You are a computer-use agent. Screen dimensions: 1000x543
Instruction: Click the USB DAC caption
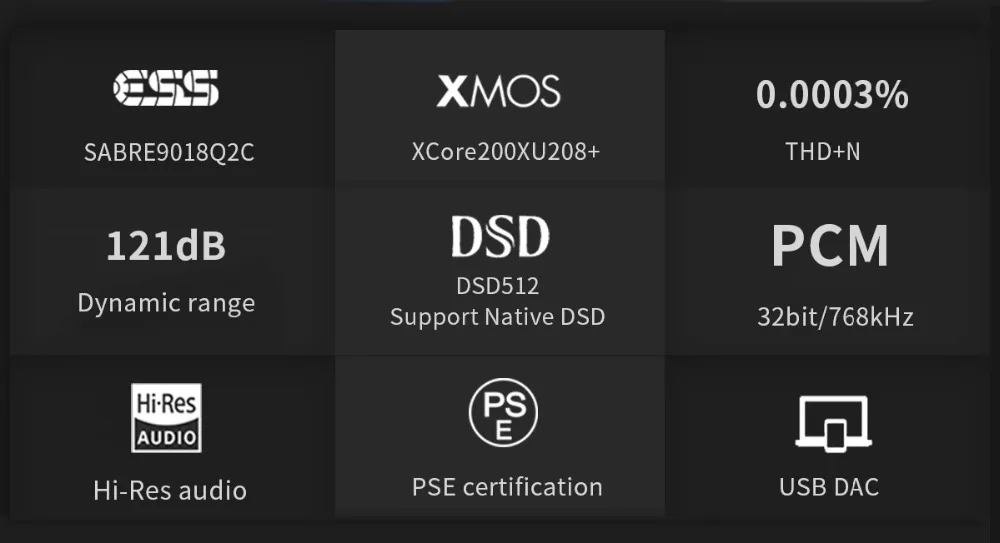(829, 487)
